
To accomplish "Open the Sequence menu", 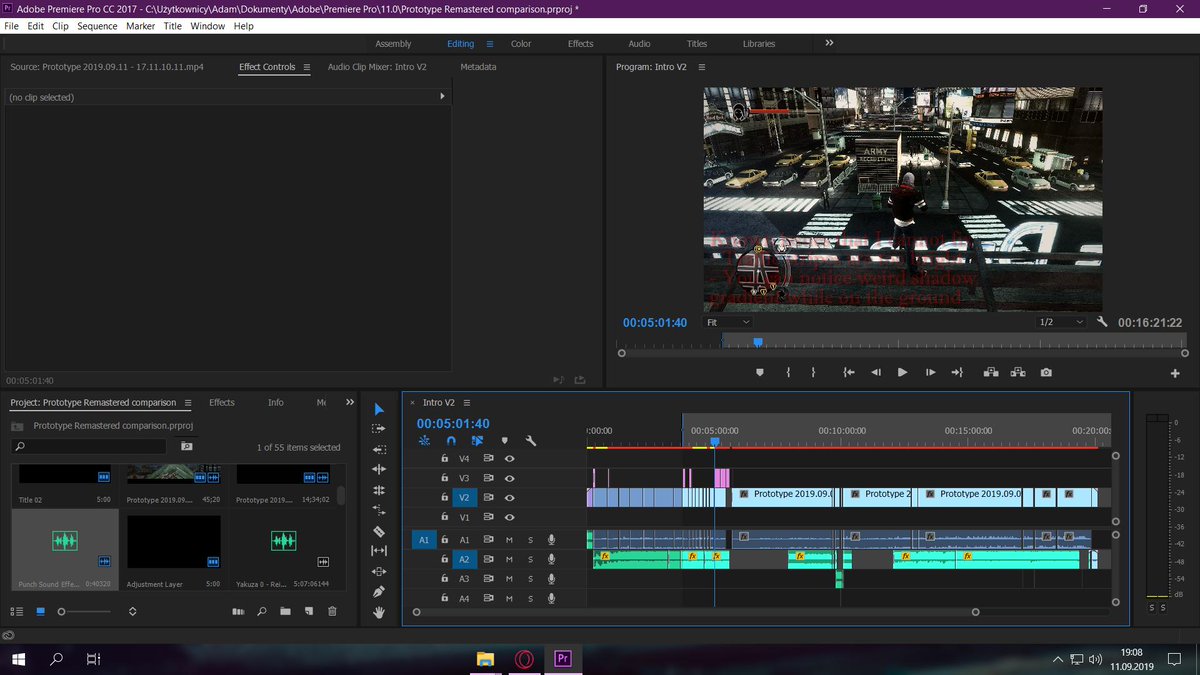I will click(x=97, y=26).
